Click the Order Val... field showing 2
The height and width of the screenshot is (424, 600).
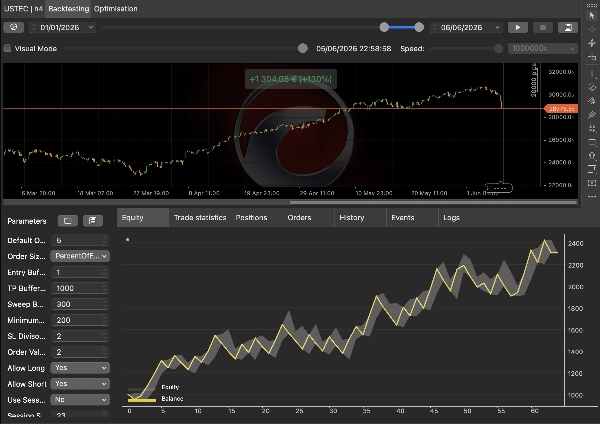click(x=80, y=352)
